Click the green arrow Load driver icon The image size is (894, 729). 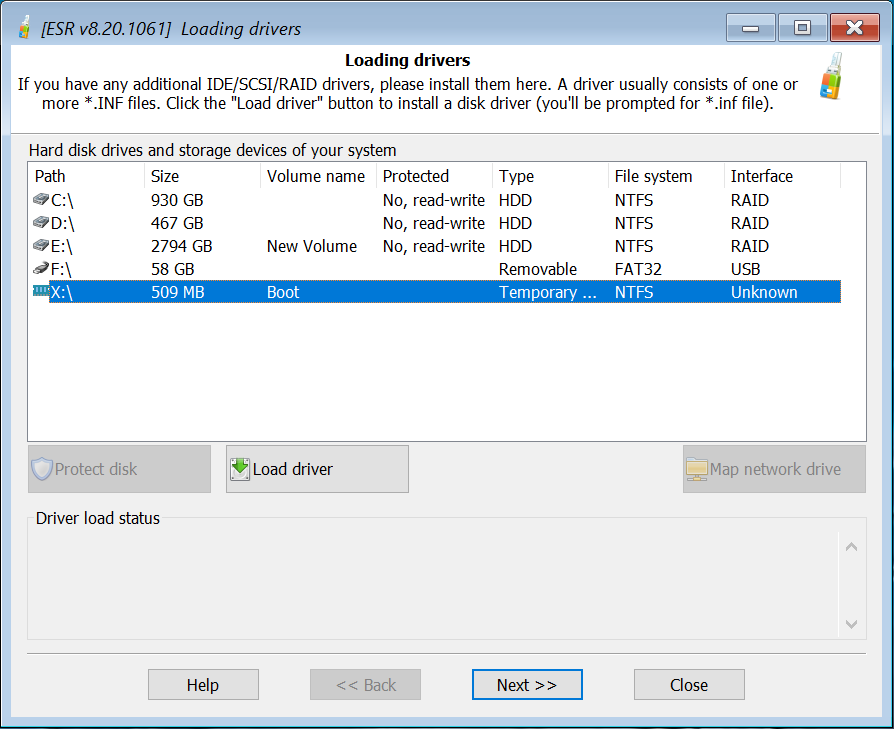pyautogui.click(x=240, y=468)
